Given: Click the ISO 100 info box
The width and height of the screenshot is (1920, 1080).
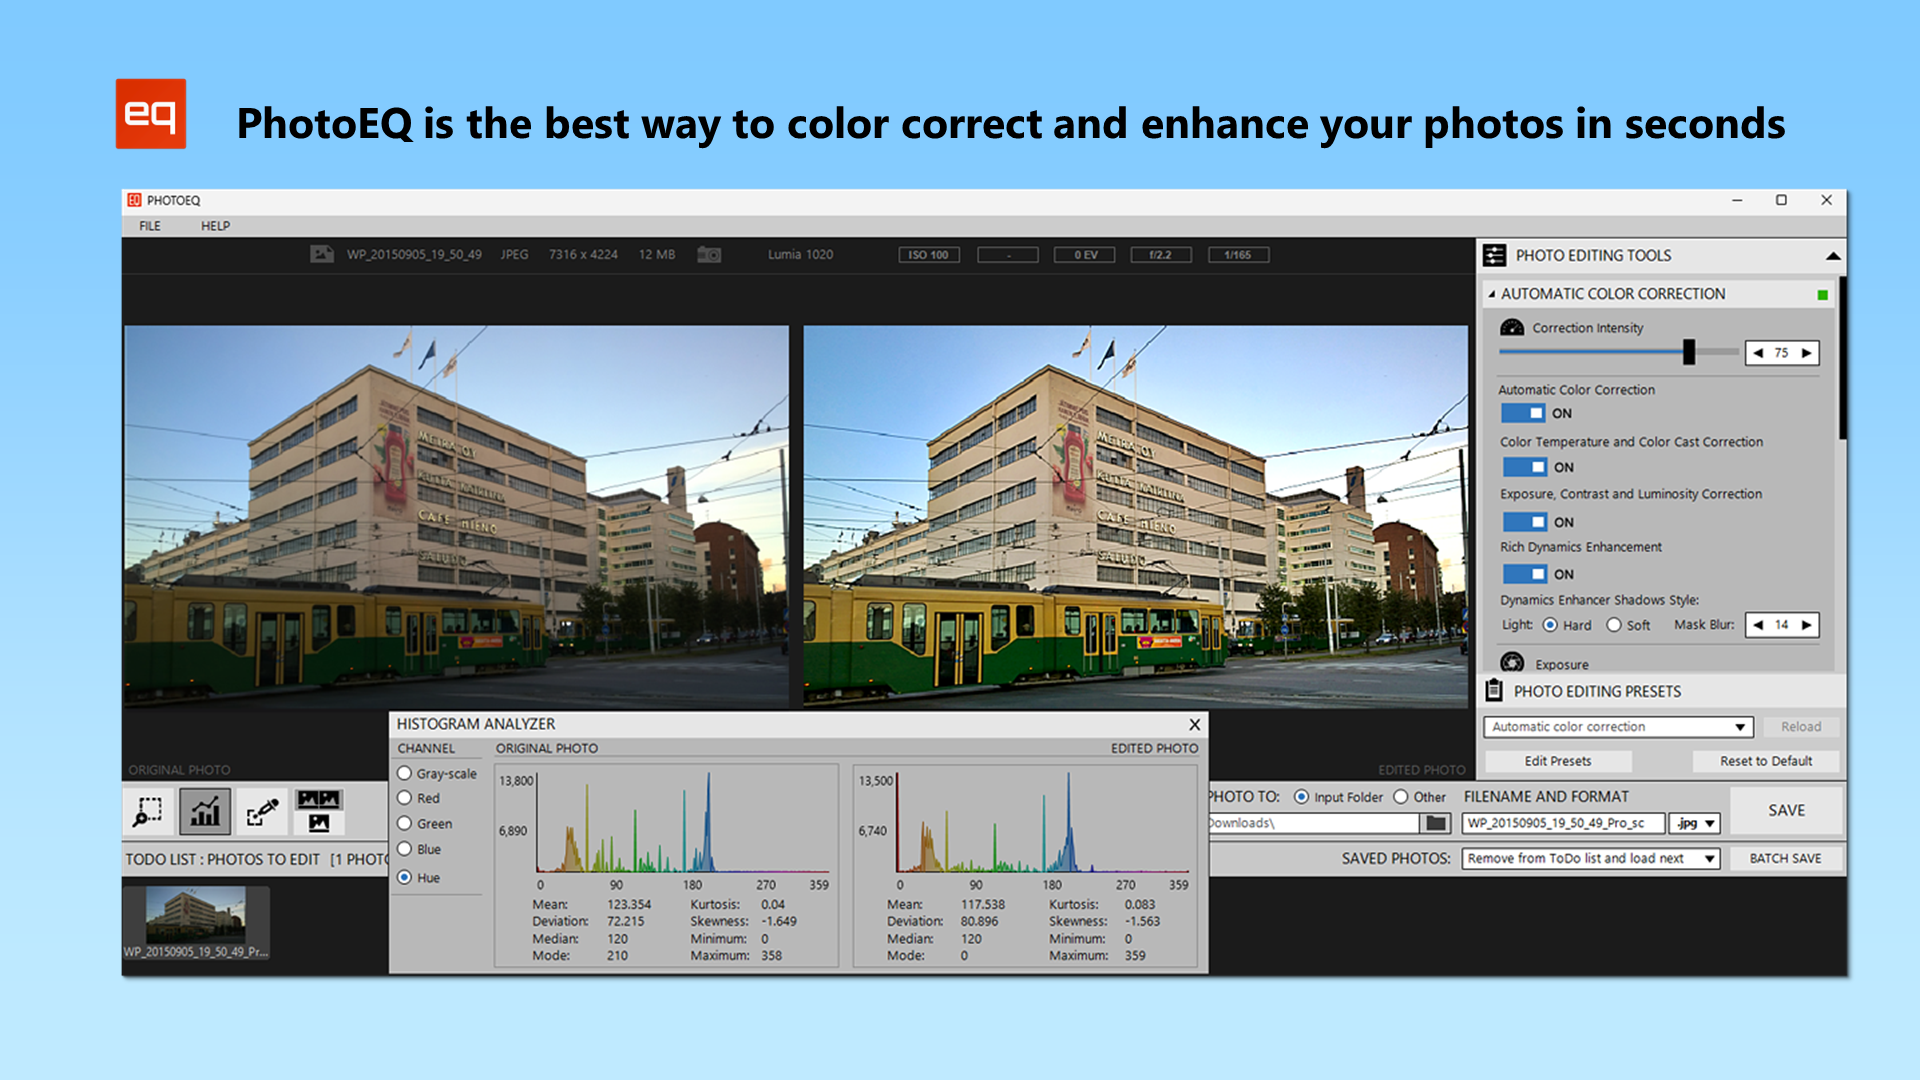Looking at the screenshot, I should [x=928, y=255].
